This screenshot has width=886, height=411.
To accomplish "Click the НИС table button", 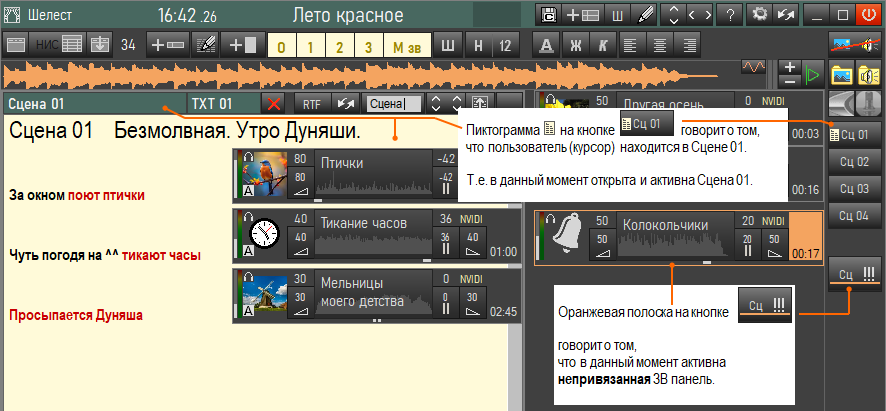I will point(59,45).
